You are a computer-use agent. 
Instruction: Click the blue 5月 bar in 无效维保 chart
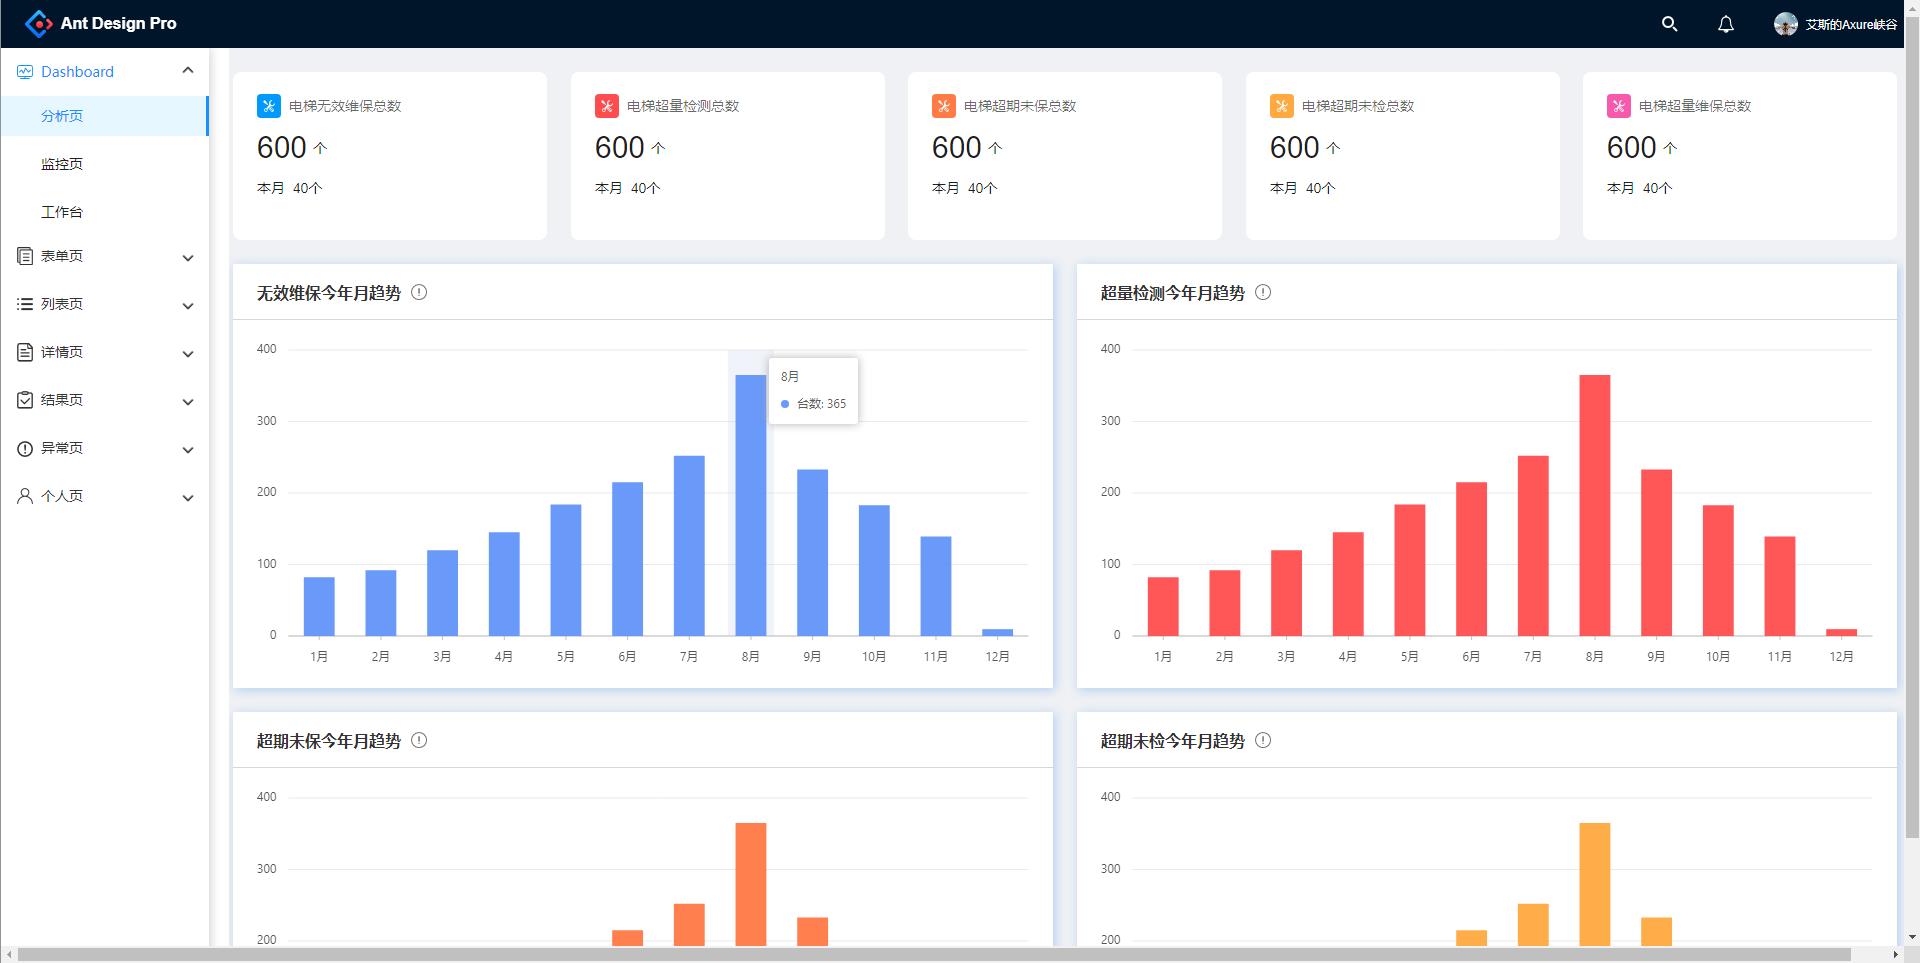[x=566, y=570]
